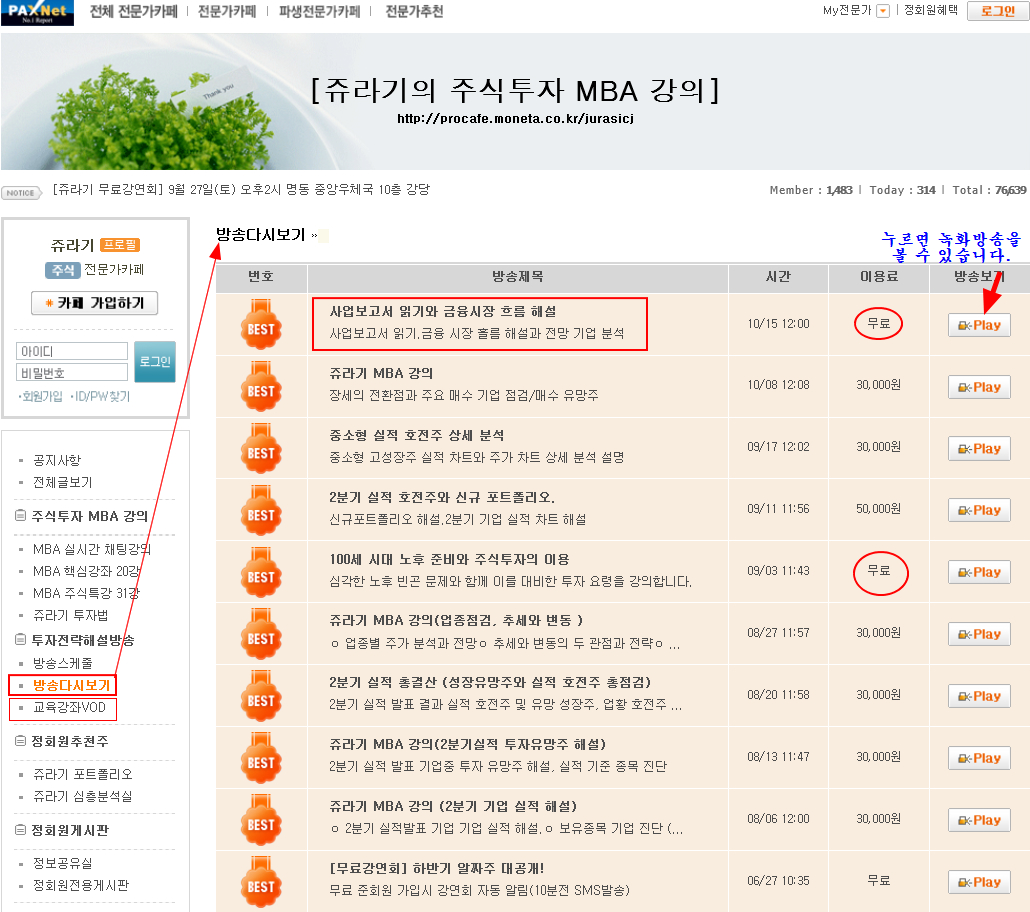The height and width of the screenshot is (912, 1030).
Task: Click BEST badge for 사업보고서 읽기와 금융시장 row
Action: 261,325
